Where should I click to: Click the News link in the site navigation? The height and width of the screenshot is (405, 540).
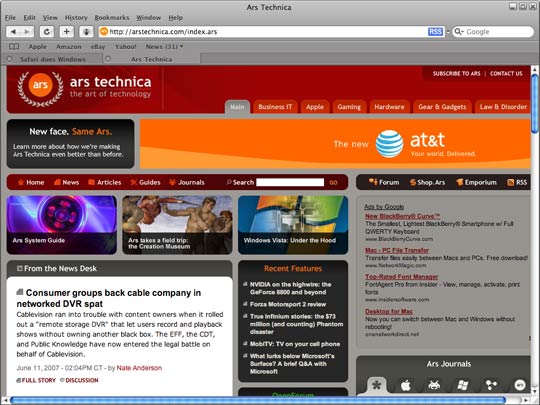(x=66, y=182)
